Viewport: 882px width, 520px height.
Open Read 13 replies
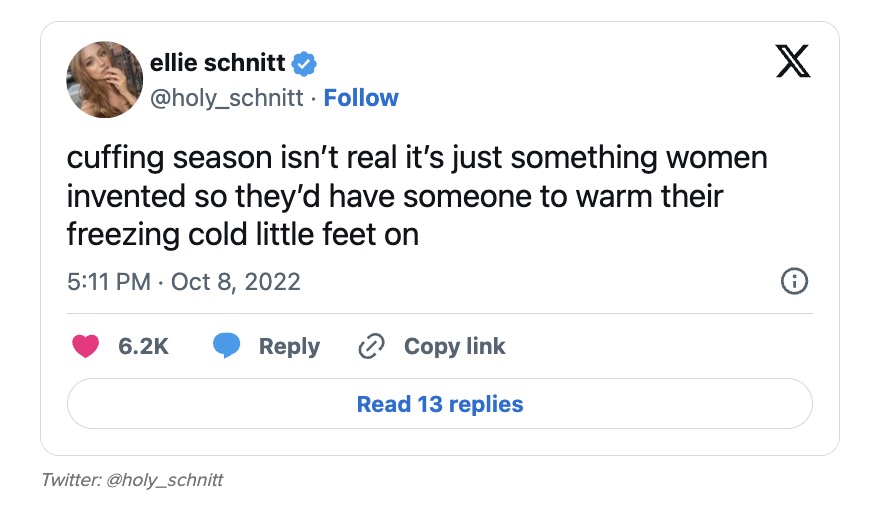[440, 404]
